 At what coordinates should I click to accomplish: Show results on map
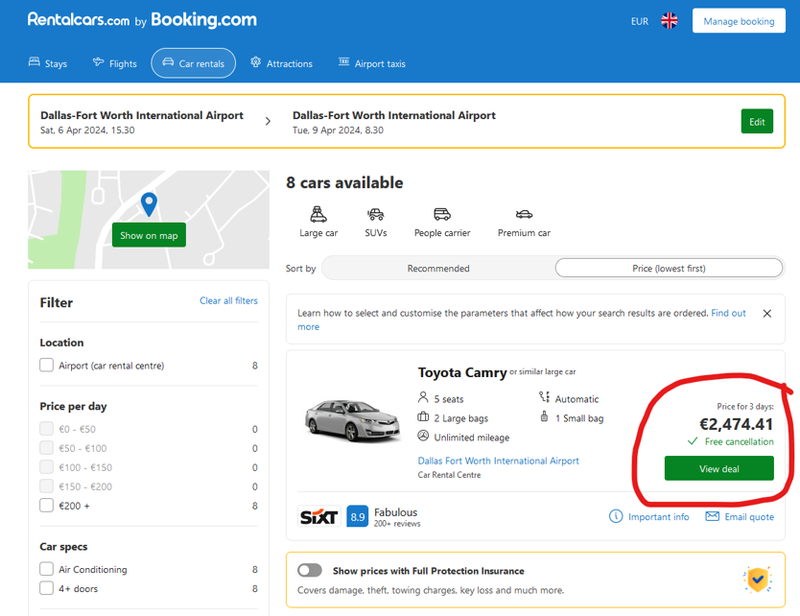(149, 235)
